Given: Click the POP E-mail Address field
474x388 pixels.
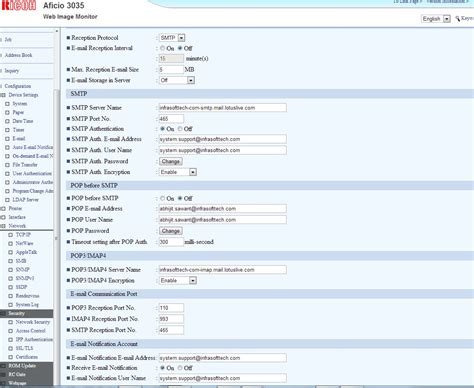Looking at the screenshot, I should pos(222,209).
